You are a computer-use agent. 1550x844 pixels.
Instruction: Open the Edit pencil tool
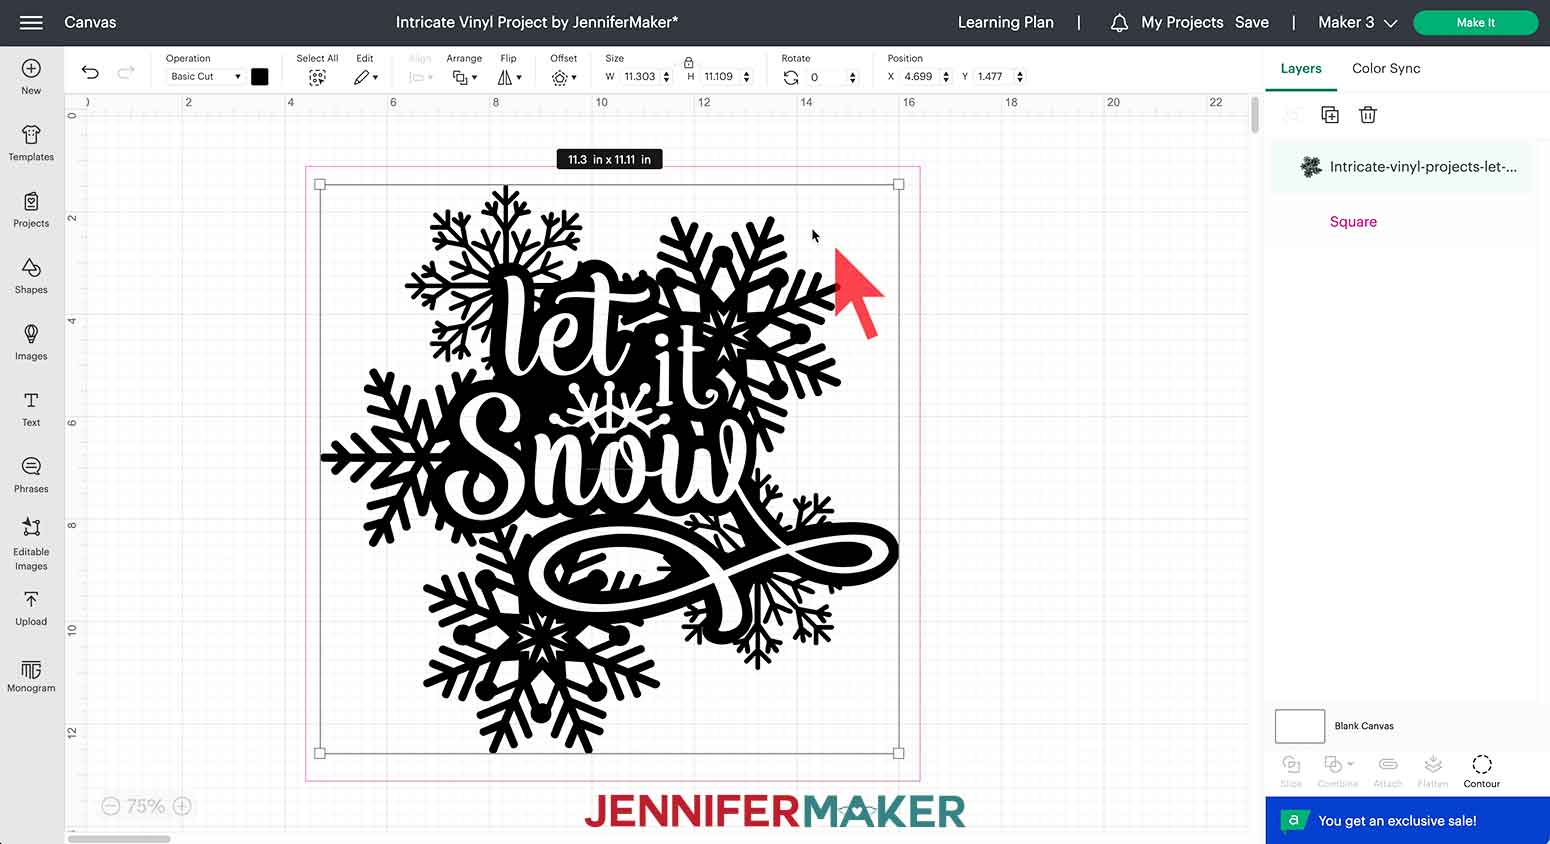[x=365, y=77]
